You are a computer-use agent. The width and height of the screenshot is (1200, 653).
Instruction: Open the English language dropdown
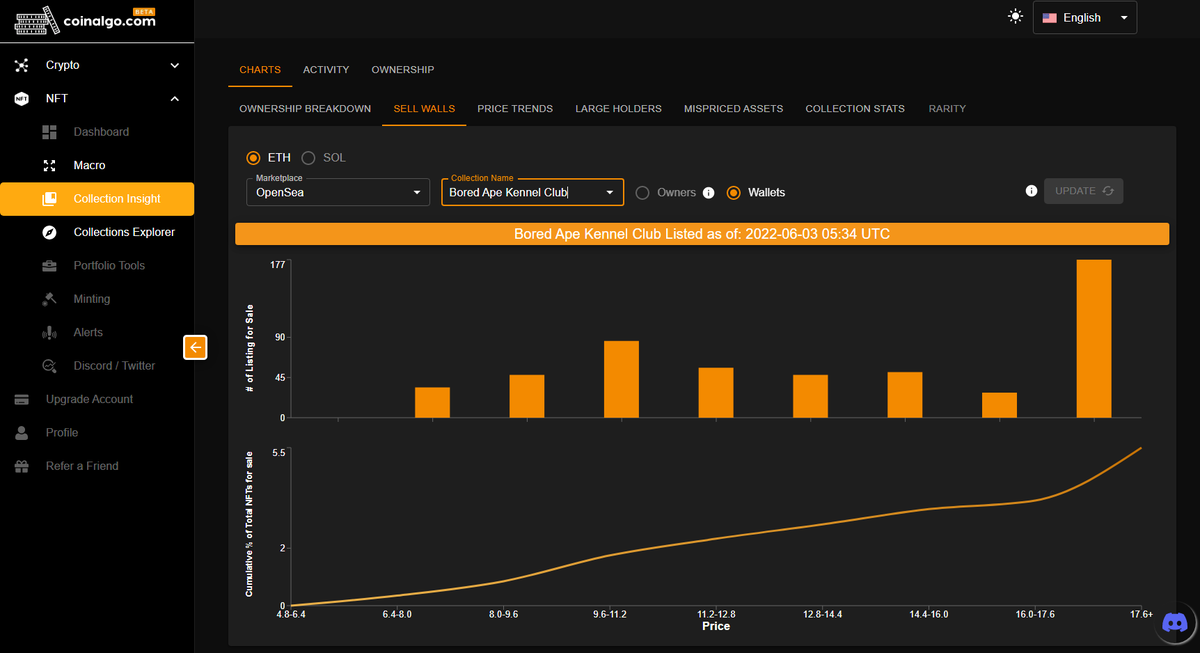[1085, 18]
